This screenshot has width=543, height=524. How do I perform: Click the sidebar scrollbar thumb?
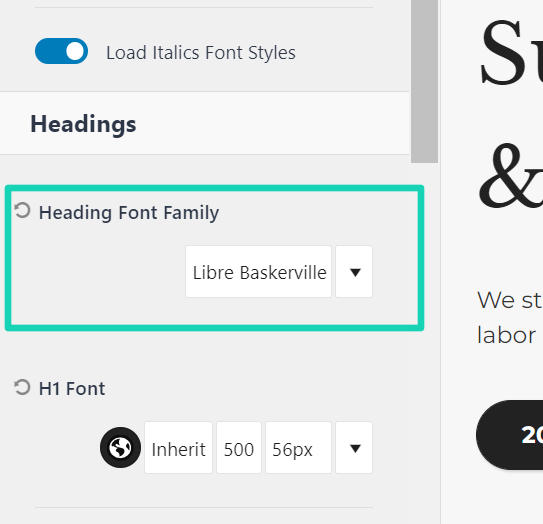424,81
